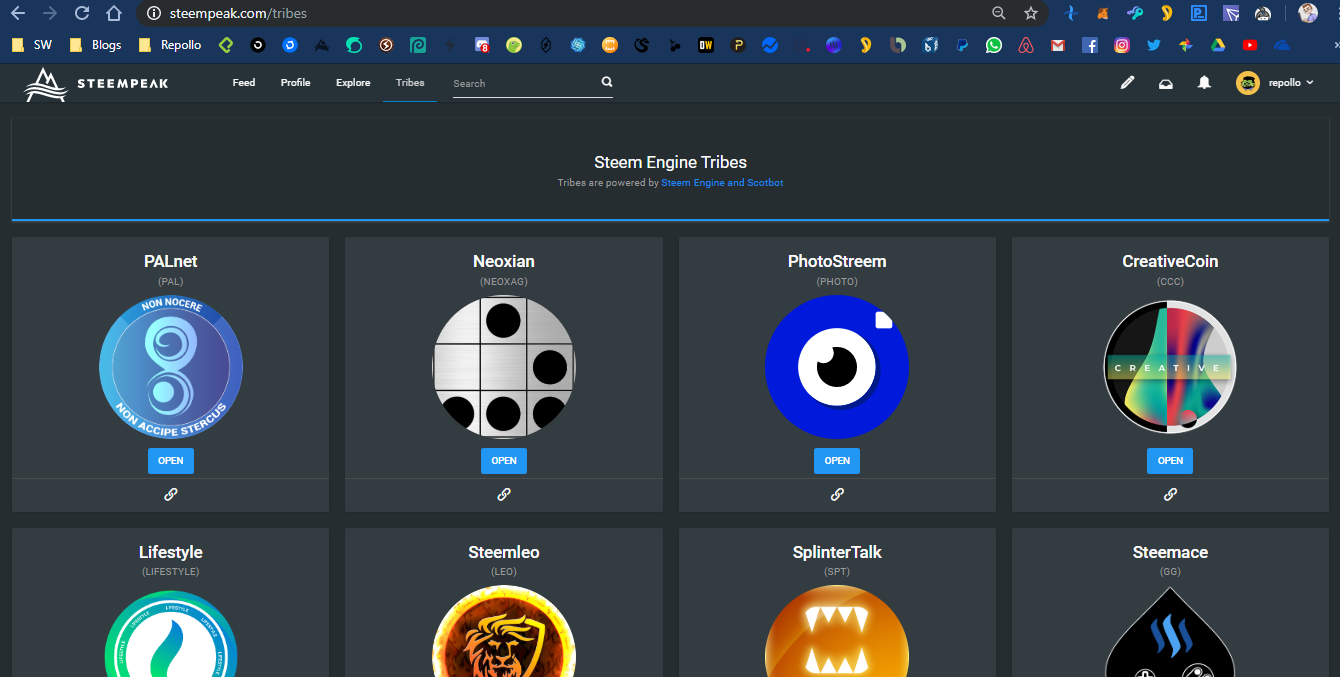1340x677 pixels.
Task: Open the wallet icon in header
Action: pyautogui.click(x=1165, y=83)
